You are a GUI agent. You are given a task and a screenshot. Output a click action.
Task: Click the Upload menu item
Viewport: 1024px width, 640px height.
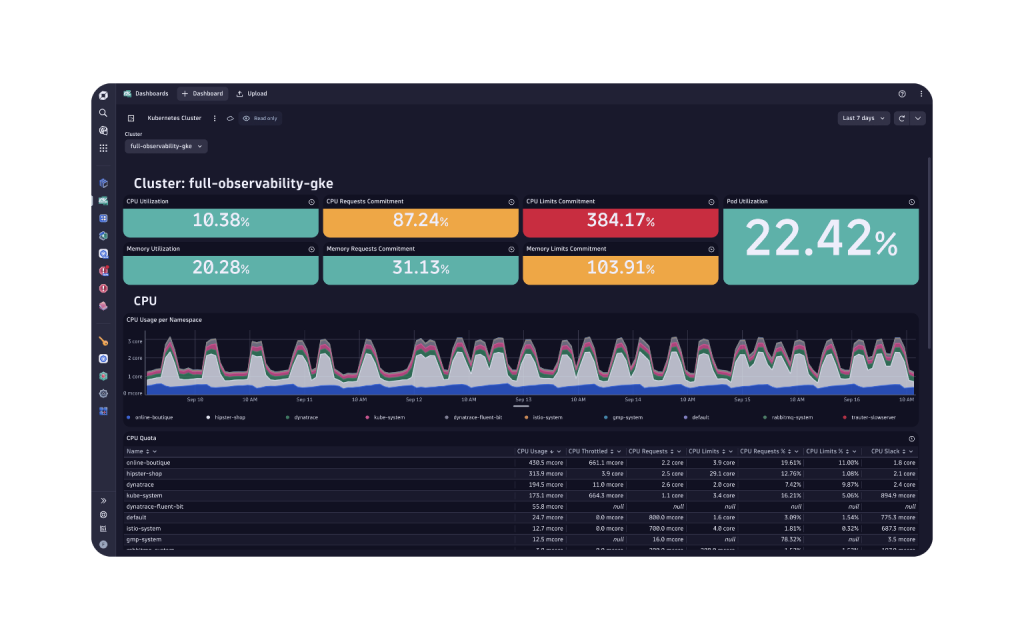[252, 94]
